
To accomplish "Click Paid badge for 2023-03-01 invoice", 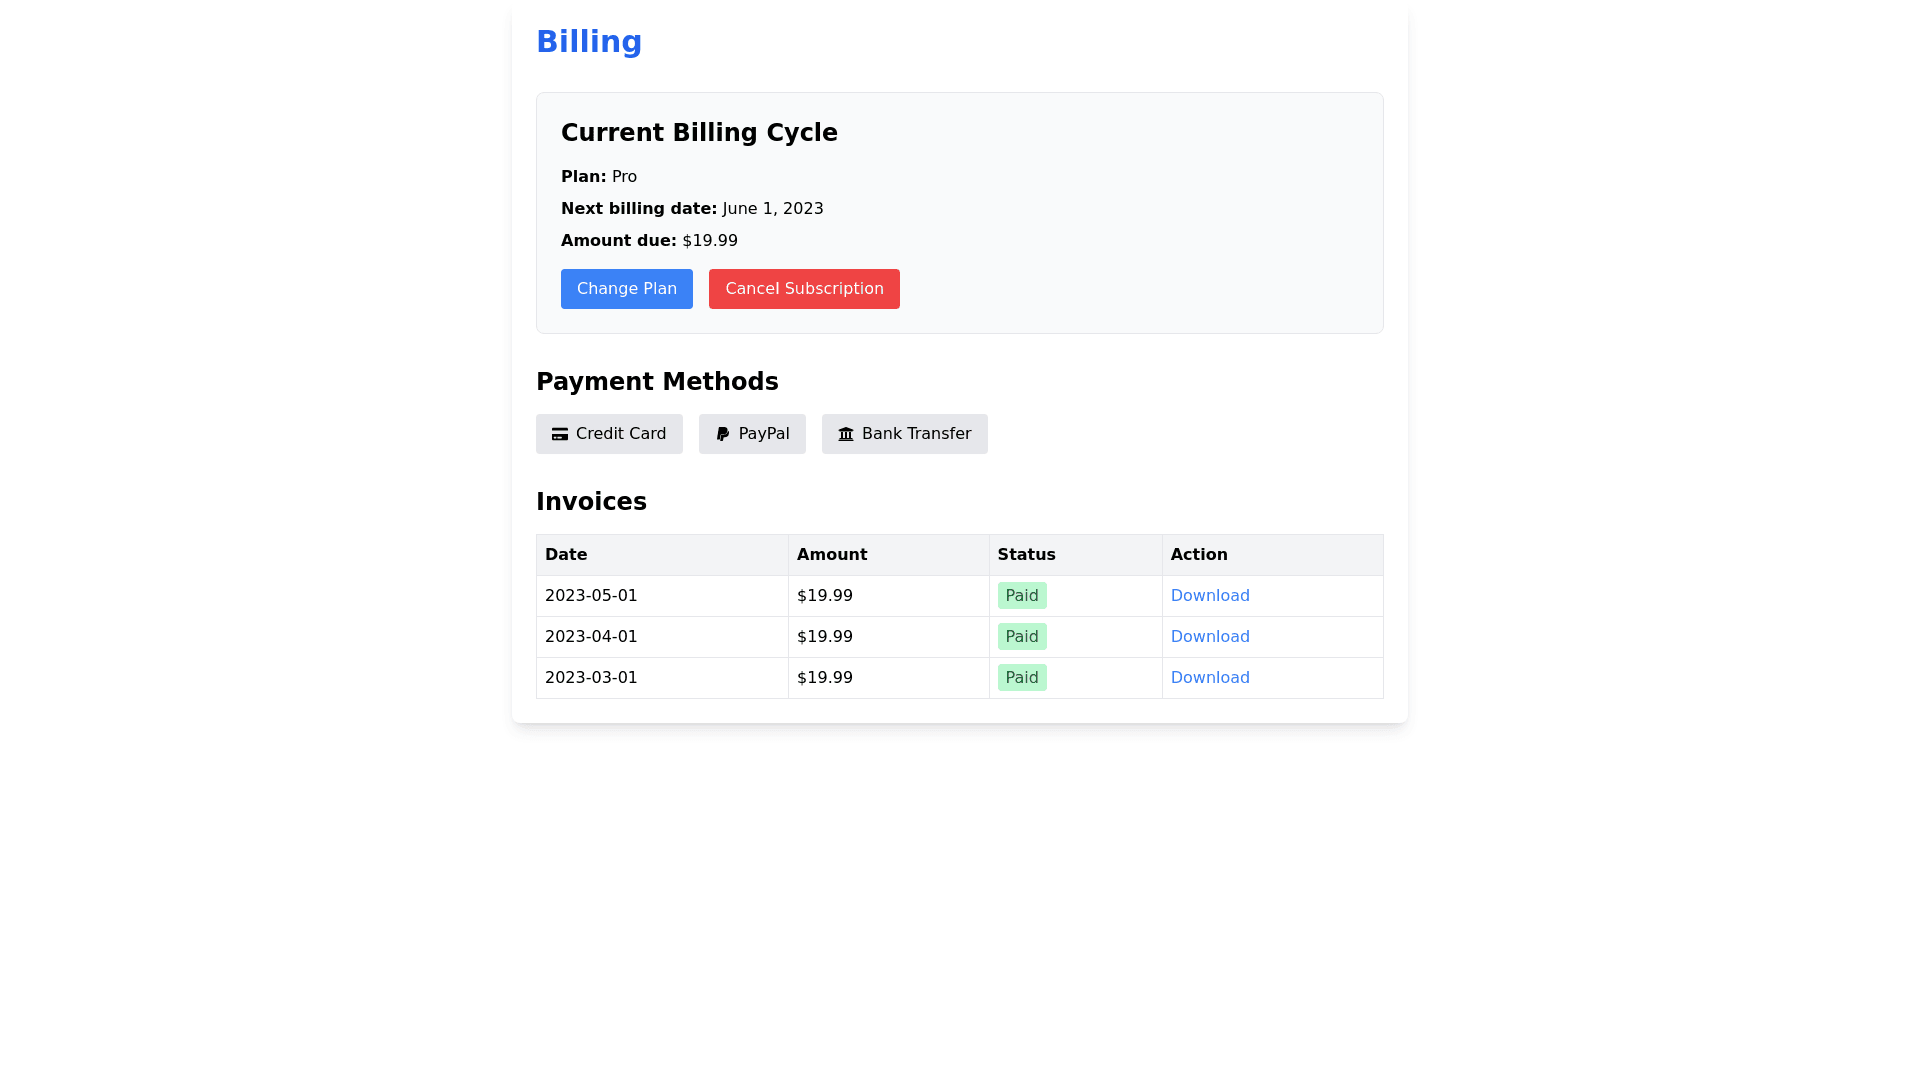I will click(1022, 678).
